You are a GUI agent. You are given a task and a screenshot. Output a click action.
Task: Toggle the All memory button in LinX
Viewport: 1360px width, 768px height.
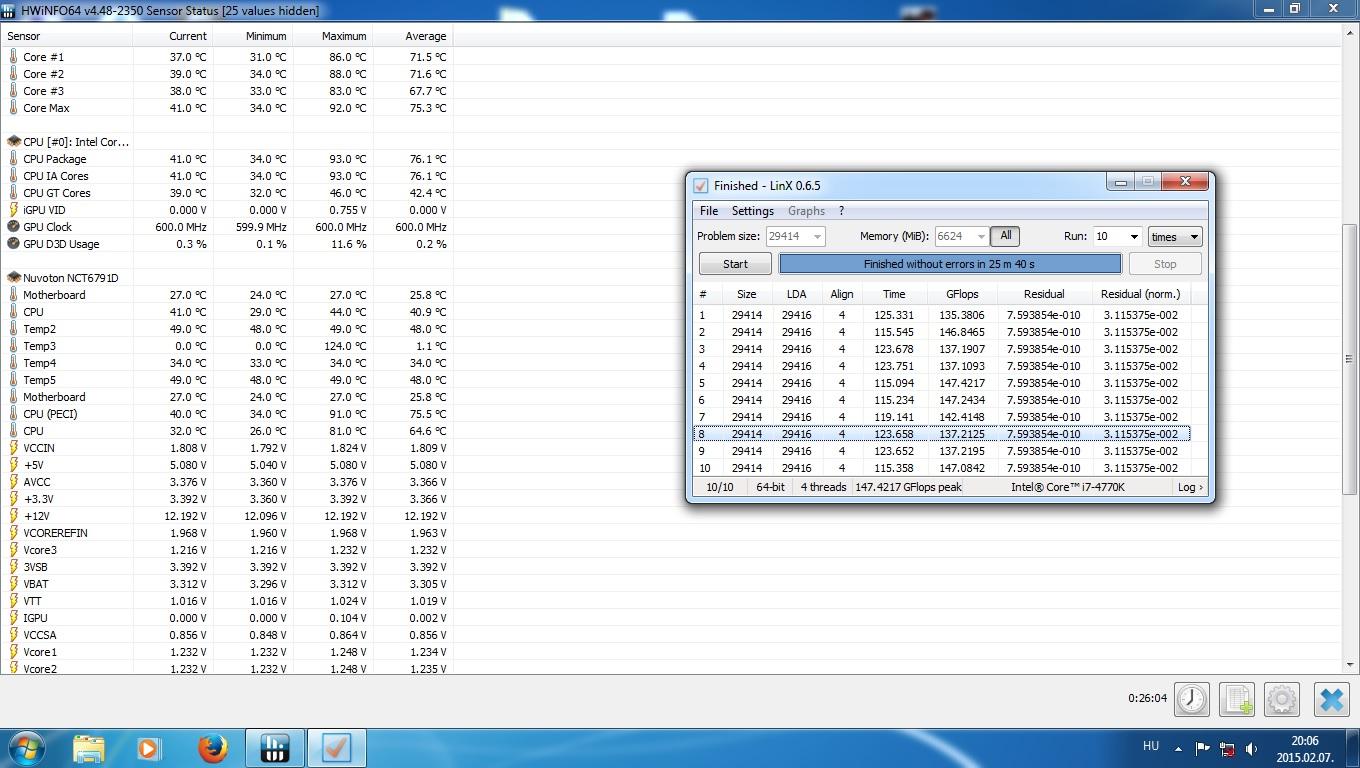(x=1005, y=236)
